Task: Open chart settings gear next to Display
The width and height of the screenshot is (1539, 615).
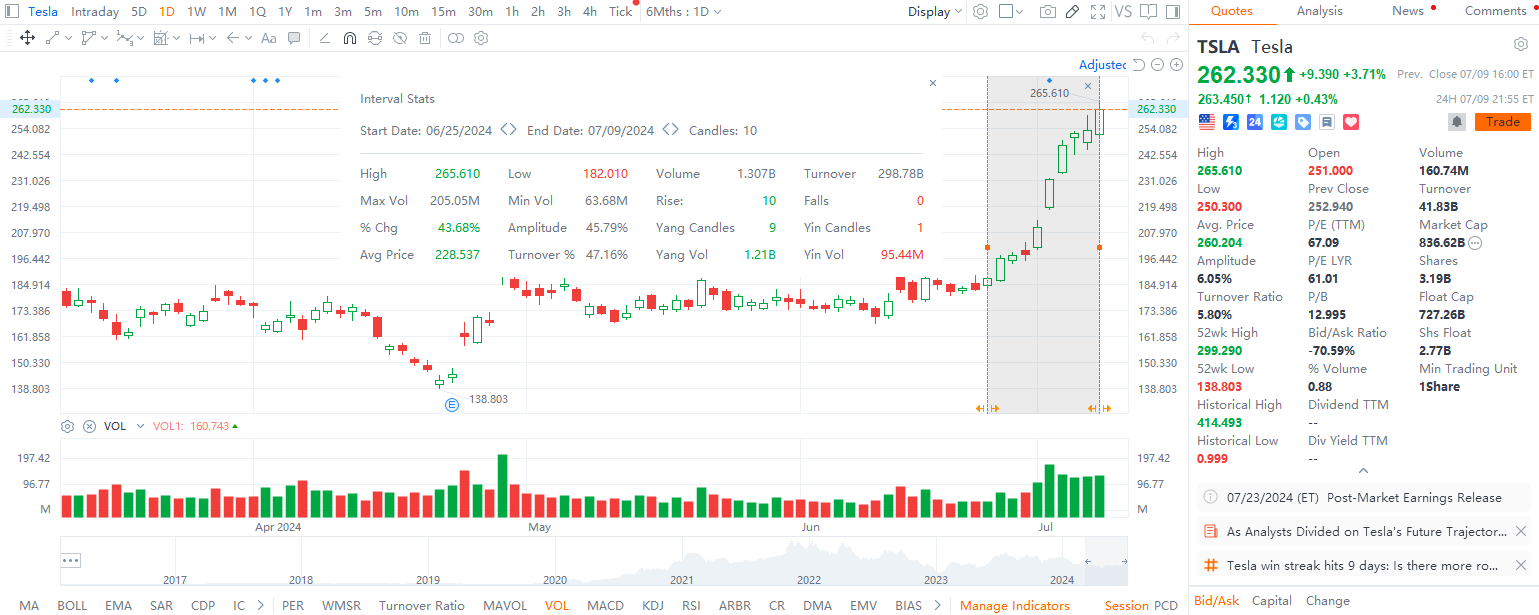Action: (980, 12)
